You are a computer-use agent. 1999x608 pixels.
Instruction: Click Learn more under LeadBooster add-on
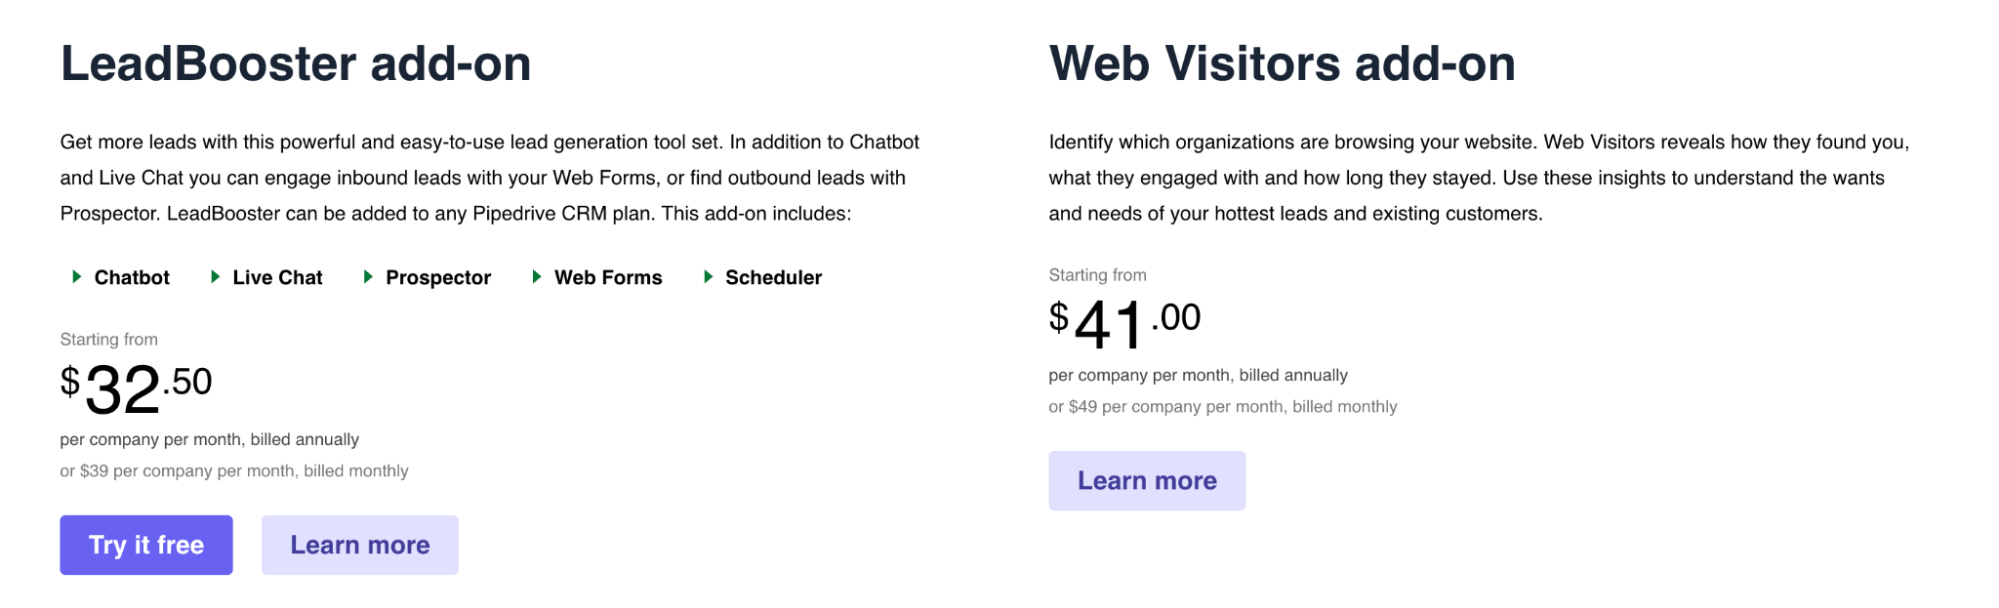click(360, 545)
